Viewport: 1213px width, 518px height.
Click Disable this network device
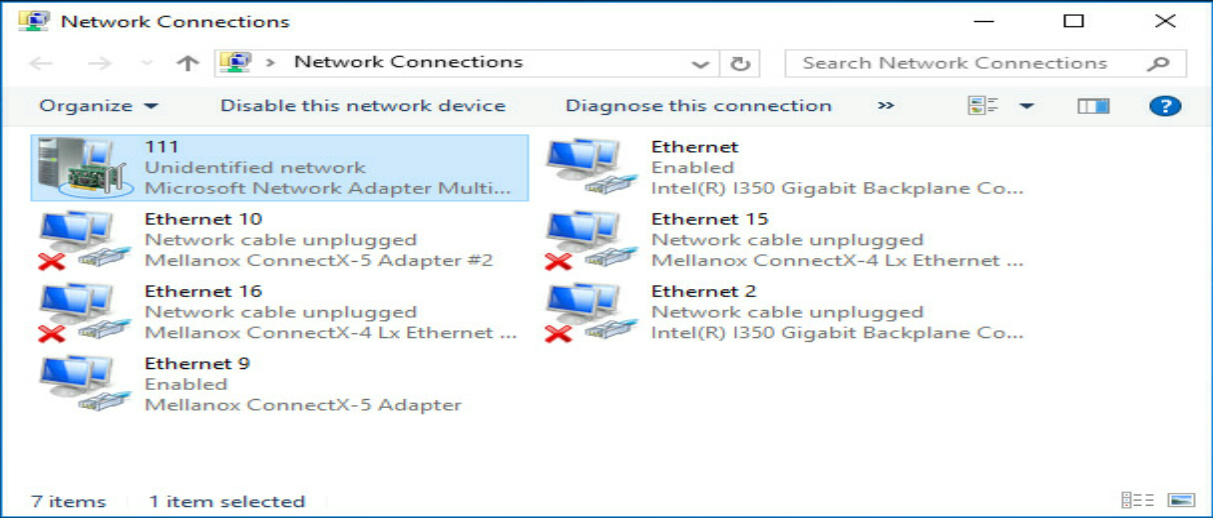click(363, 106)
